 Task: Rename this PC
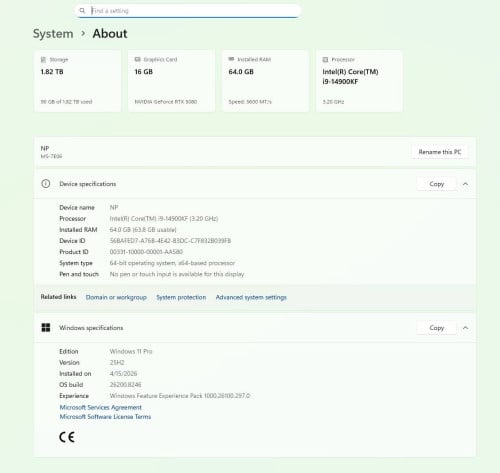440,152
